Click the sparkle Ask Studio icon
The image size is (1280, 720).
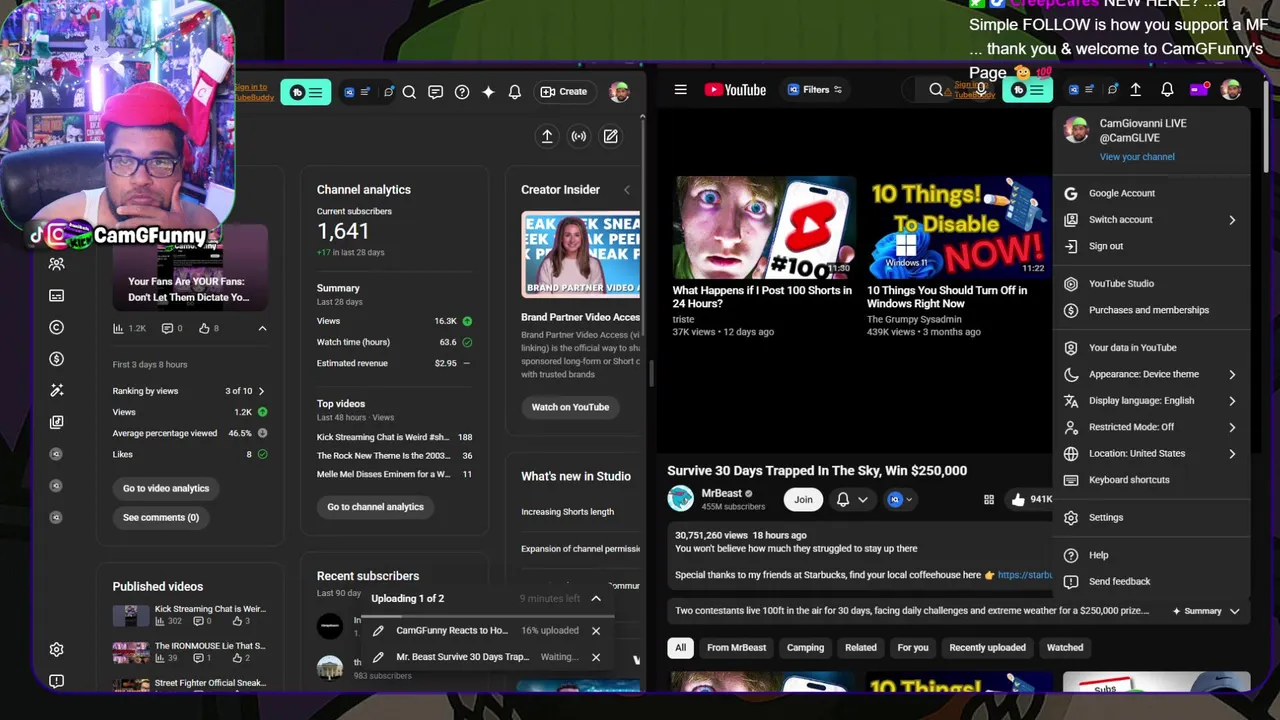pos(488,92)
